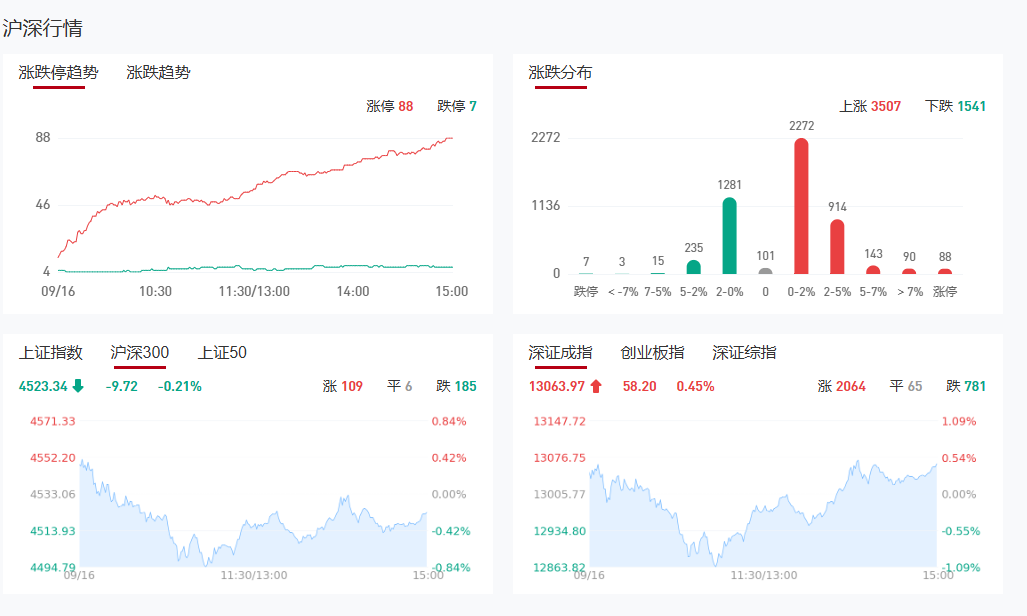
Task: Switch to the 上证50 tab
Action: (222, 352)
